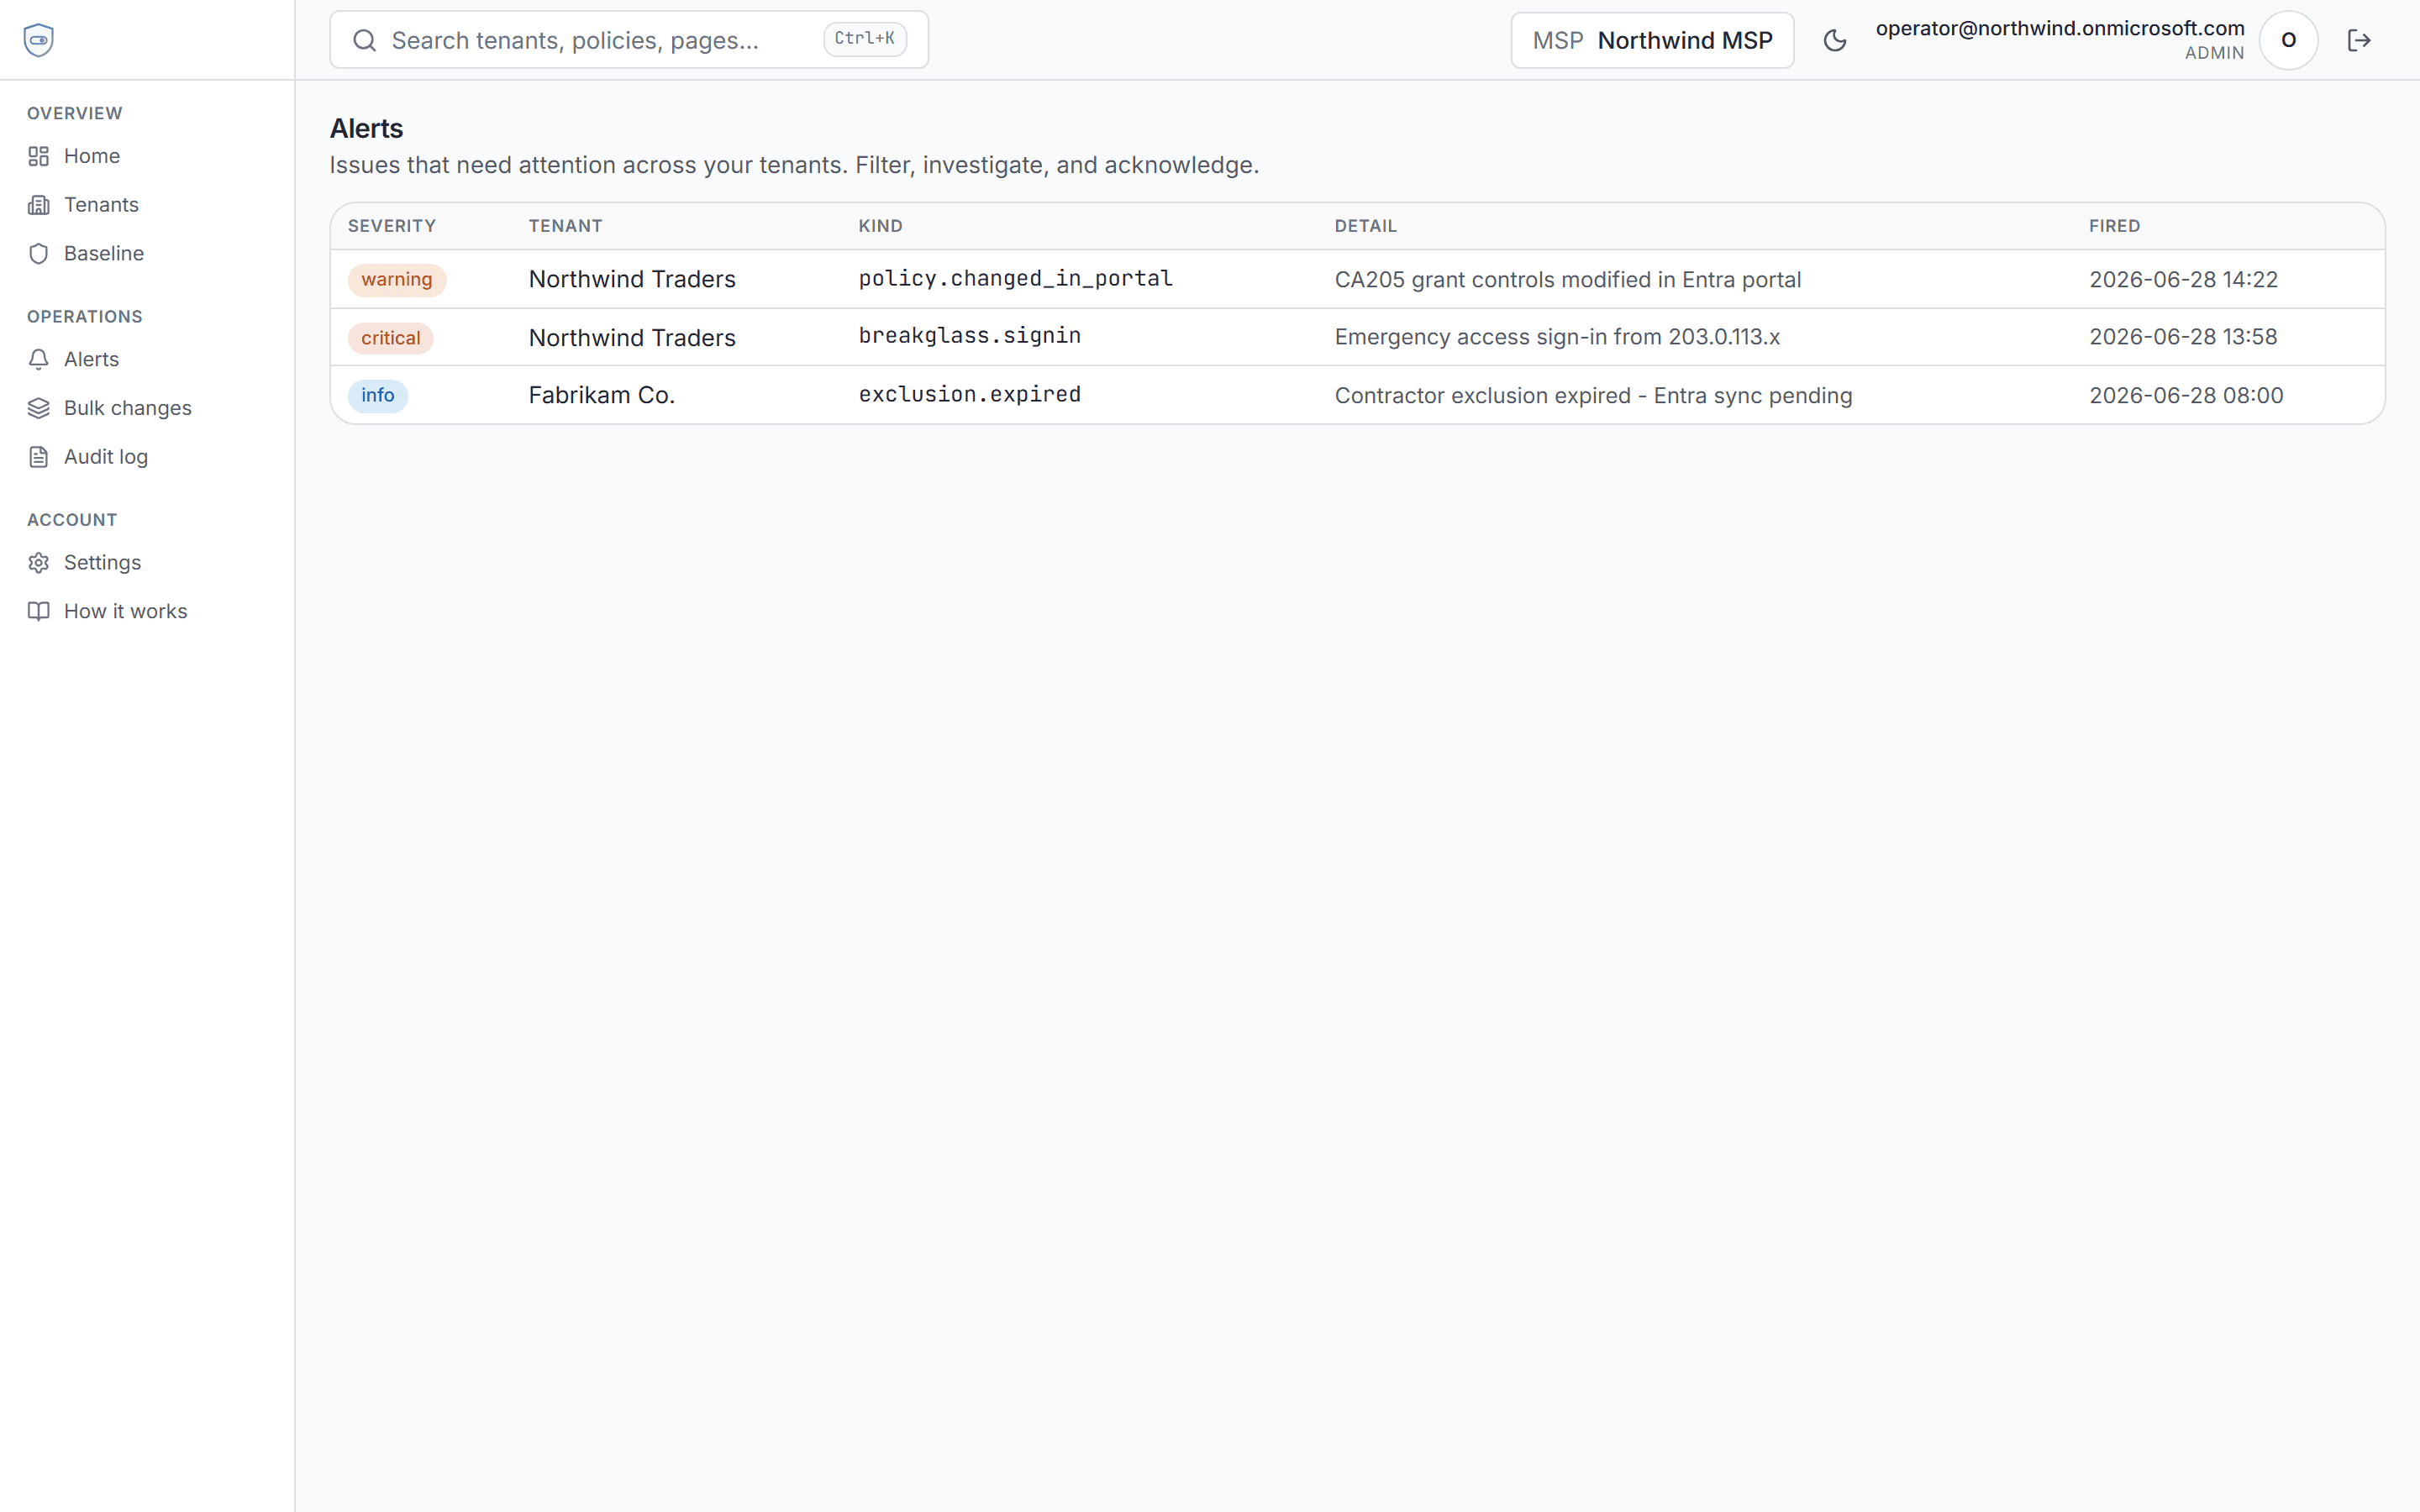Viewport: 2420px width, 1512px height.
Task: Click the Bulk changes layers icon
Action: (38, 408)
